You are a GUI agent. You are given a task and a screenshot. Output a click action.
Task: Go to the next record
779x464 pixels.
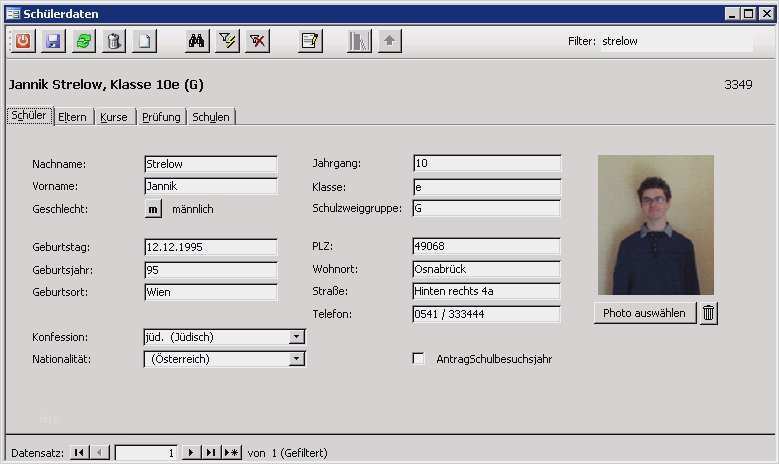point(191,453)
